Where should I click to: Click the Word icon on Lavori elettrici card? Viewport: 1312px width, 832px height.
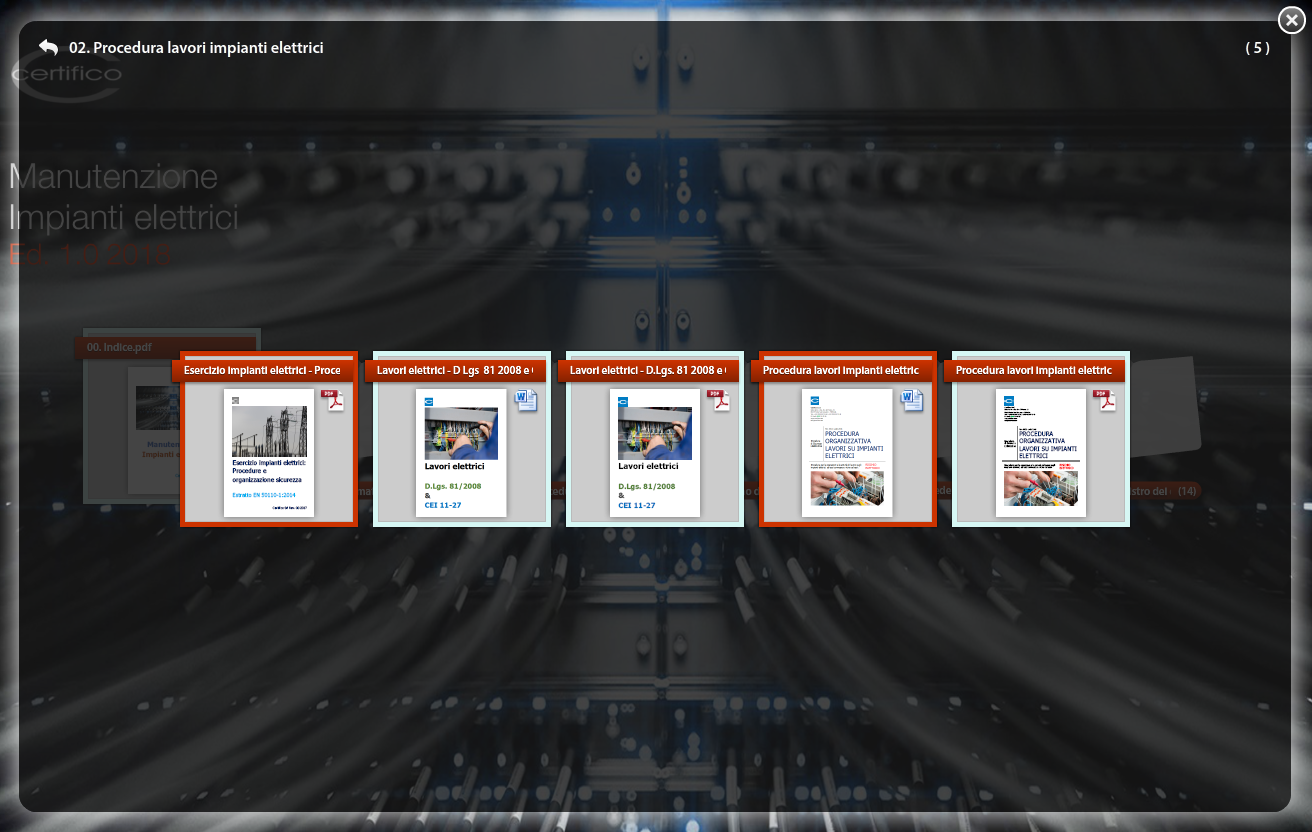[525, 401]
